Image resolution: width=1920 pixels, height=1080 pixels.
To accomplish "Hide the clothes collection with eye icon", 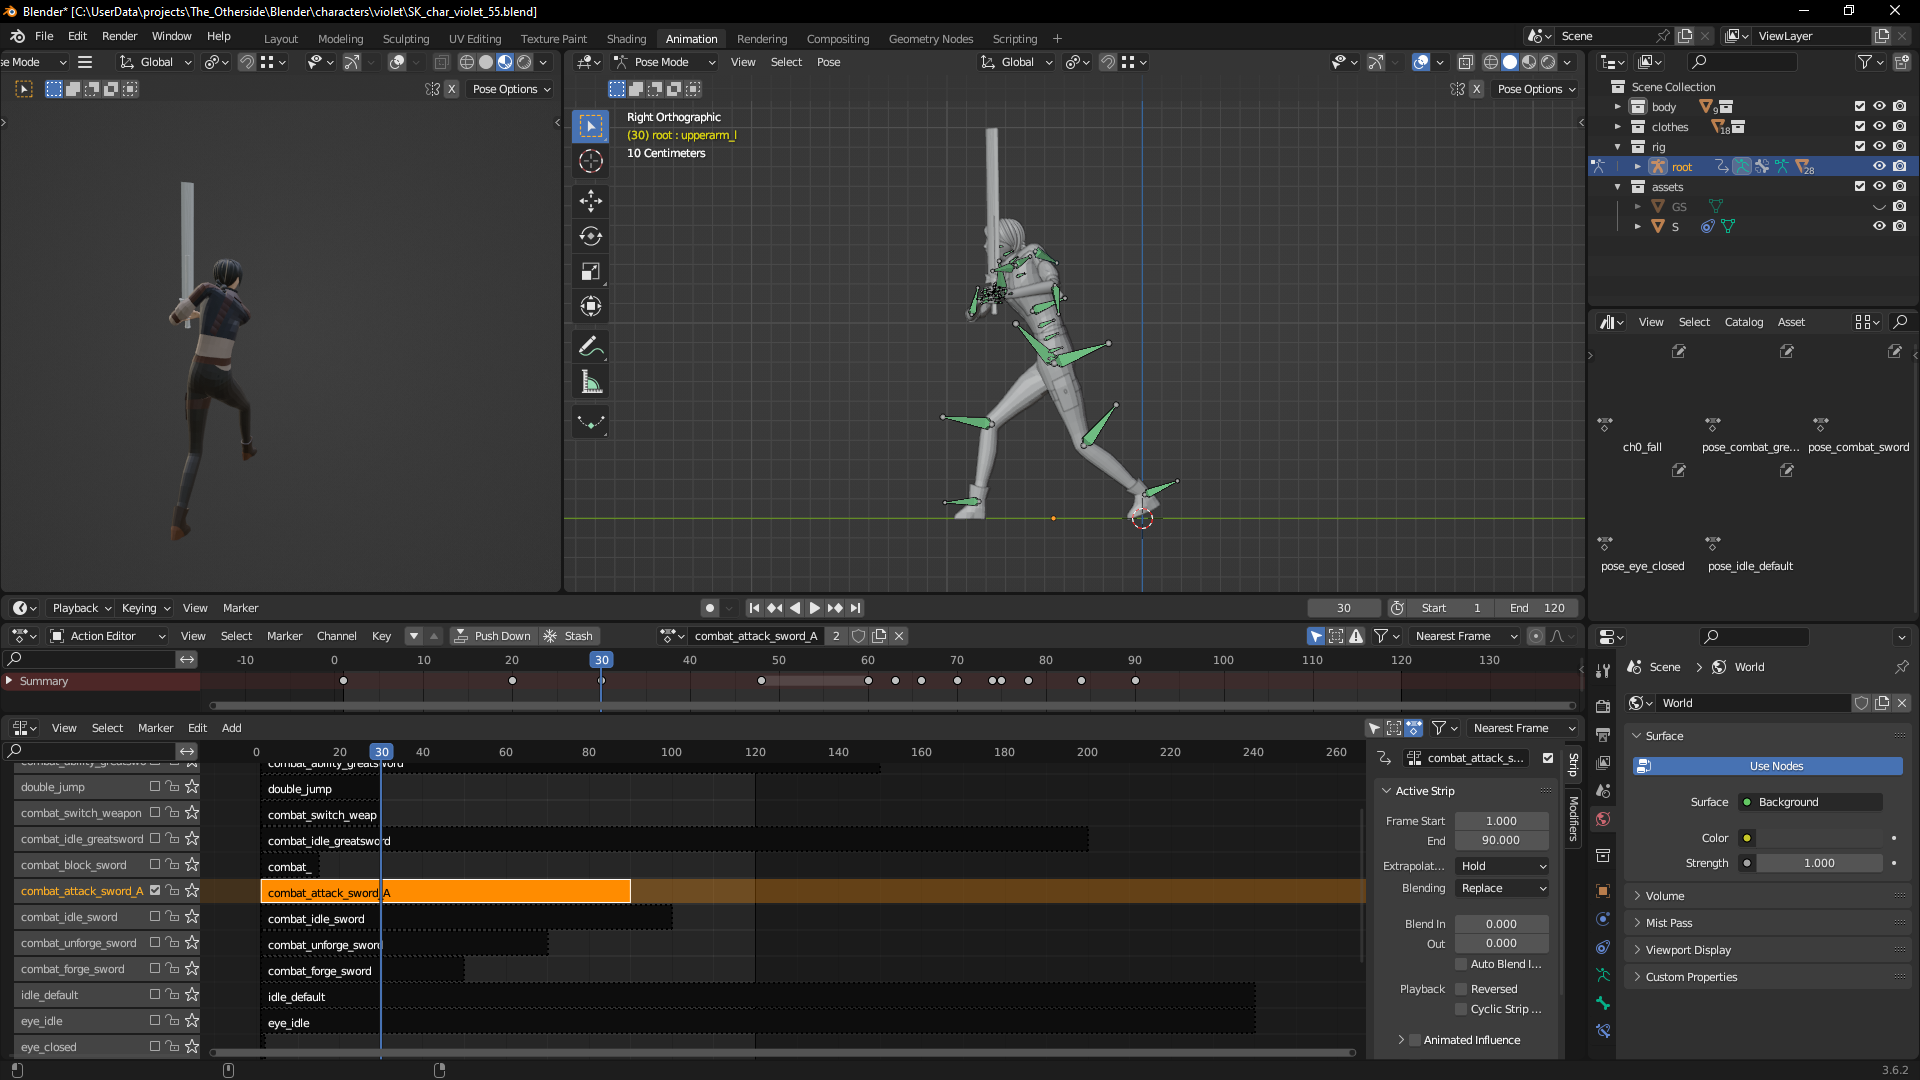I will (1879, 127).
